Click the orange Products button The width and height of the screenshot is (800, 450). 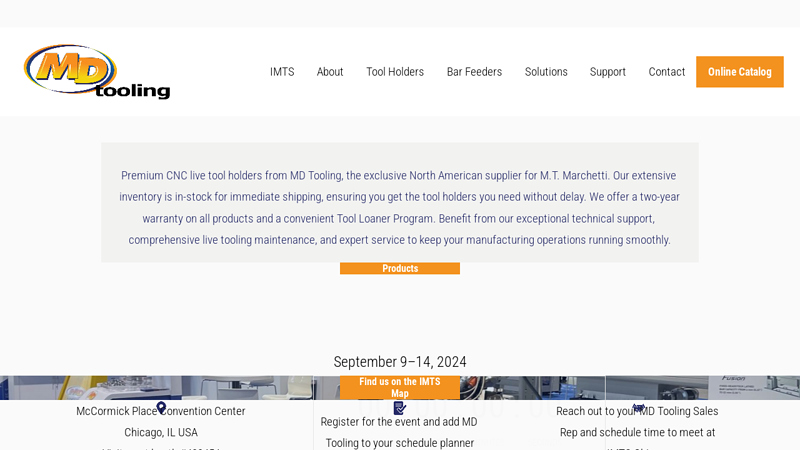[400, 268]
